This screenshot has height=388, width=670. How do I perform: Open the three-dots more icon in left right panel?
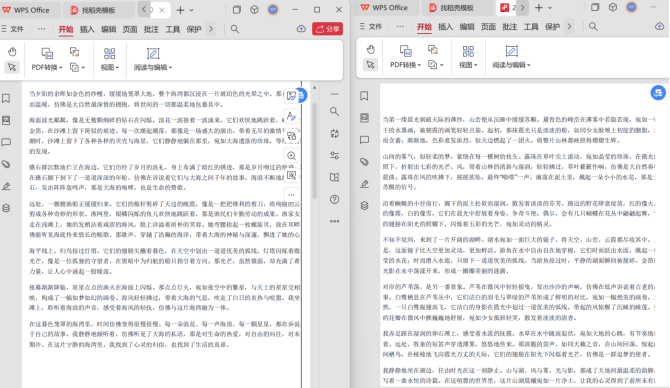335,221
